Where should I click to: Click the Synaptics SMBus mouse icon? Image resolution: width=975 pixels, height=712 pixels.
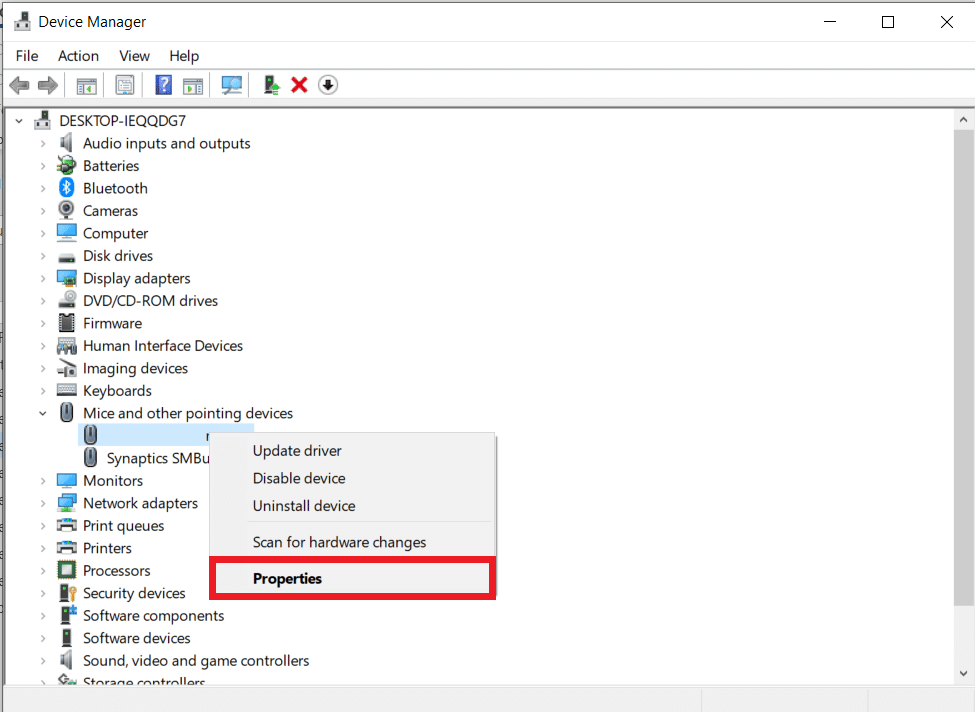click(90, 458)
